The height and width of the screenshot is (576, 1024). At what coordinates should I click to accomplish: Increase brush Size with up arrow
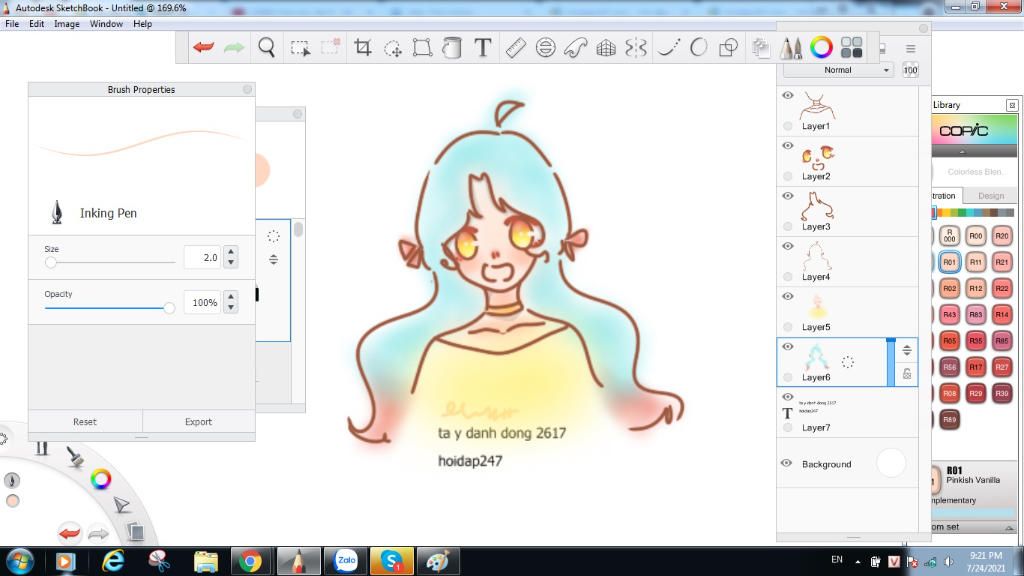pyautogui.click(x=231, y=251)
